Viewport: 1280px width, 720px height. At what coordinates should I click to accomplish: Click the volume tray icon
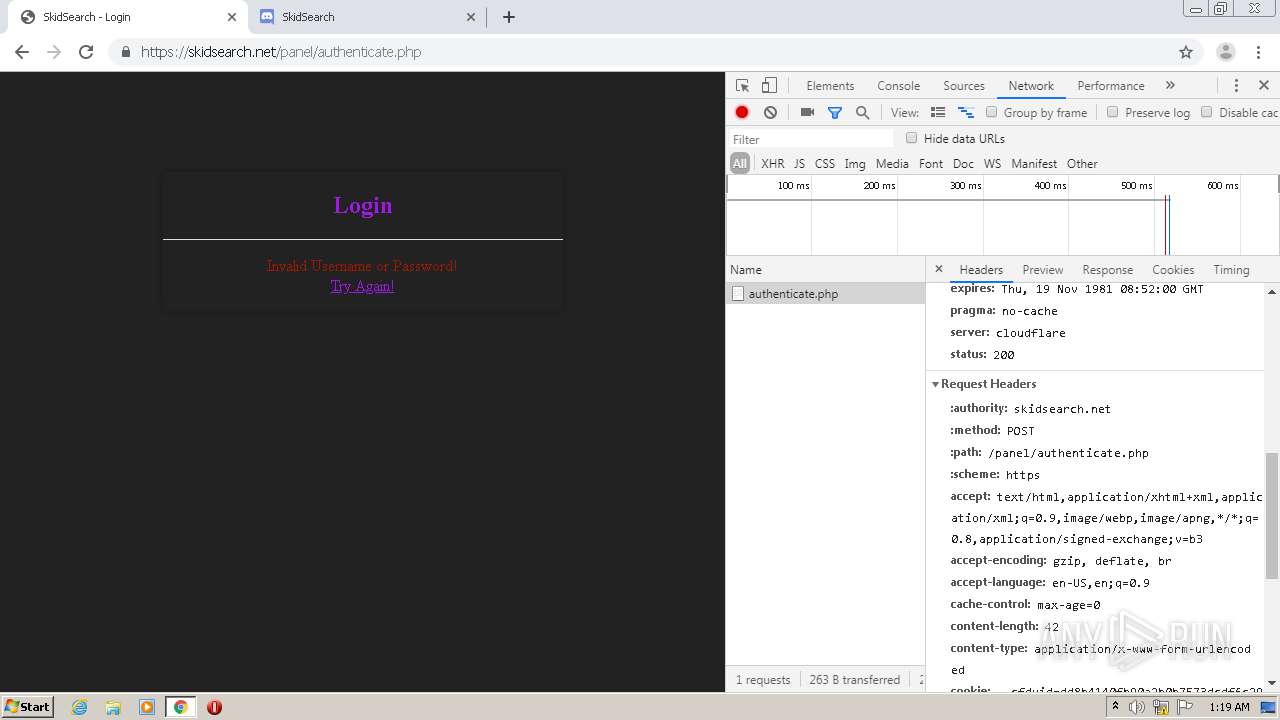tap(1137, 707)
